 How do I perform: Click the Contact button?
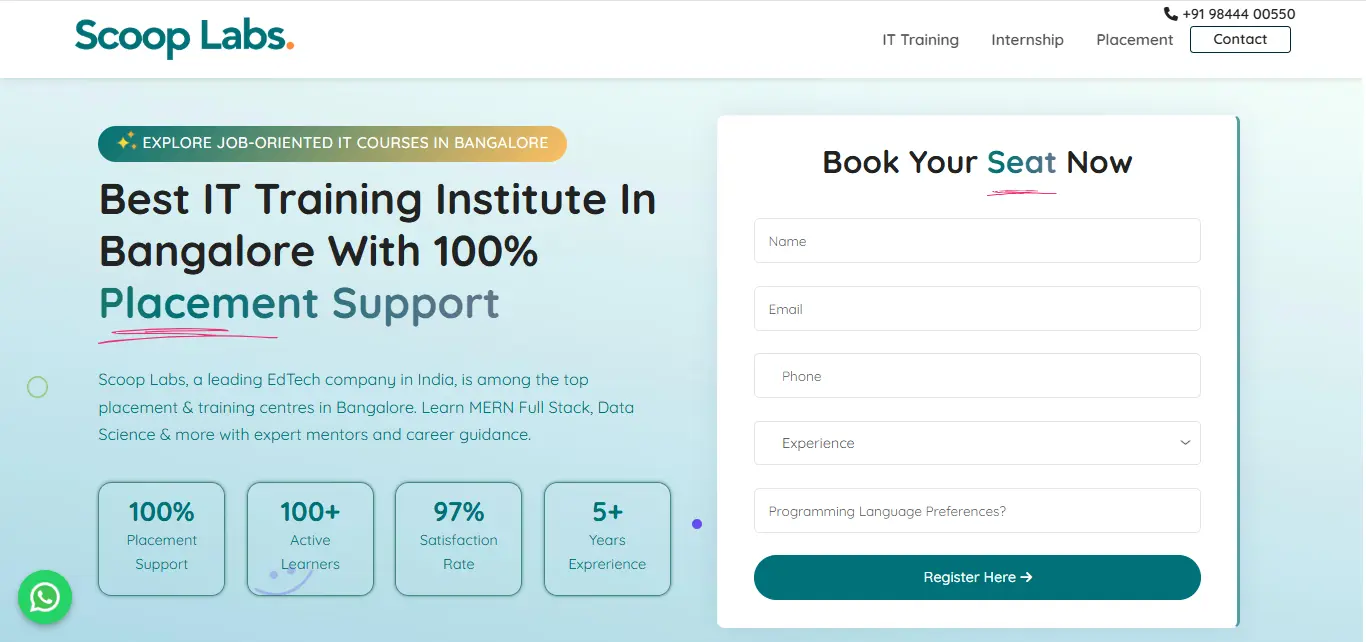(x=1240, y=39)
